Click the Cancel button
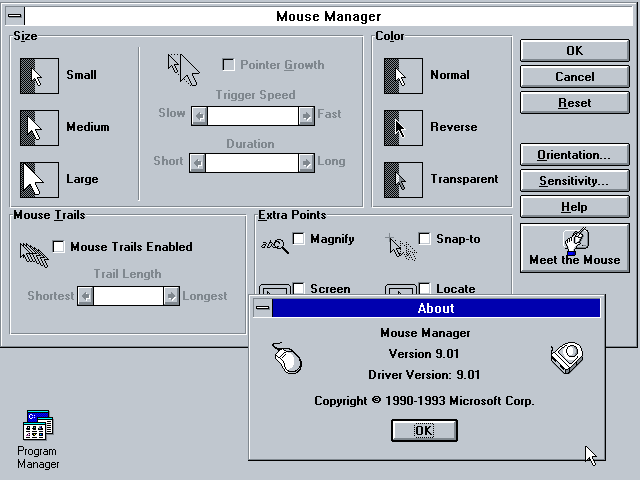640x480 pixels. 575,76
